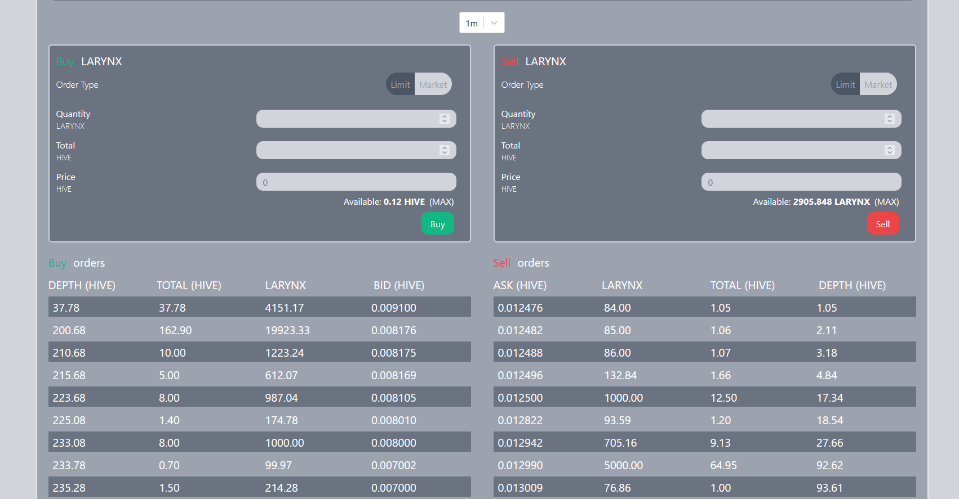Select sell order with ask 0.012822

coord(705,420)
